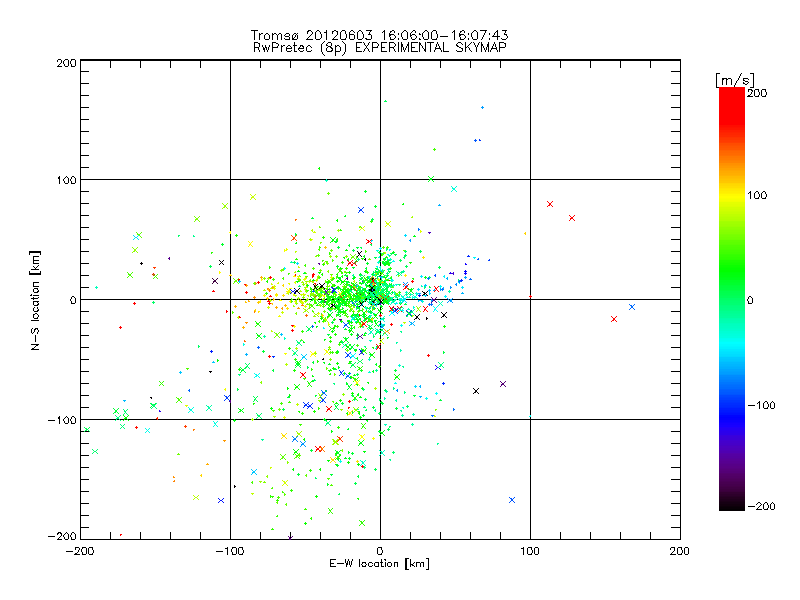Click the subtitle 'RwPretec (8p) EXPERIMENTAL SKYMAP'
Image resolution: width=800 pixels, height=600 pixels.
[x=379, y=47]
